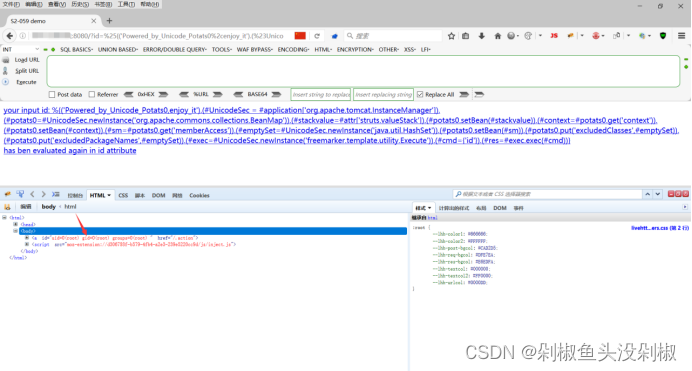692x371 pixels.
Task: Open the ERROR/DOUBLE QUERY dropdown menu
Action: 175,49
